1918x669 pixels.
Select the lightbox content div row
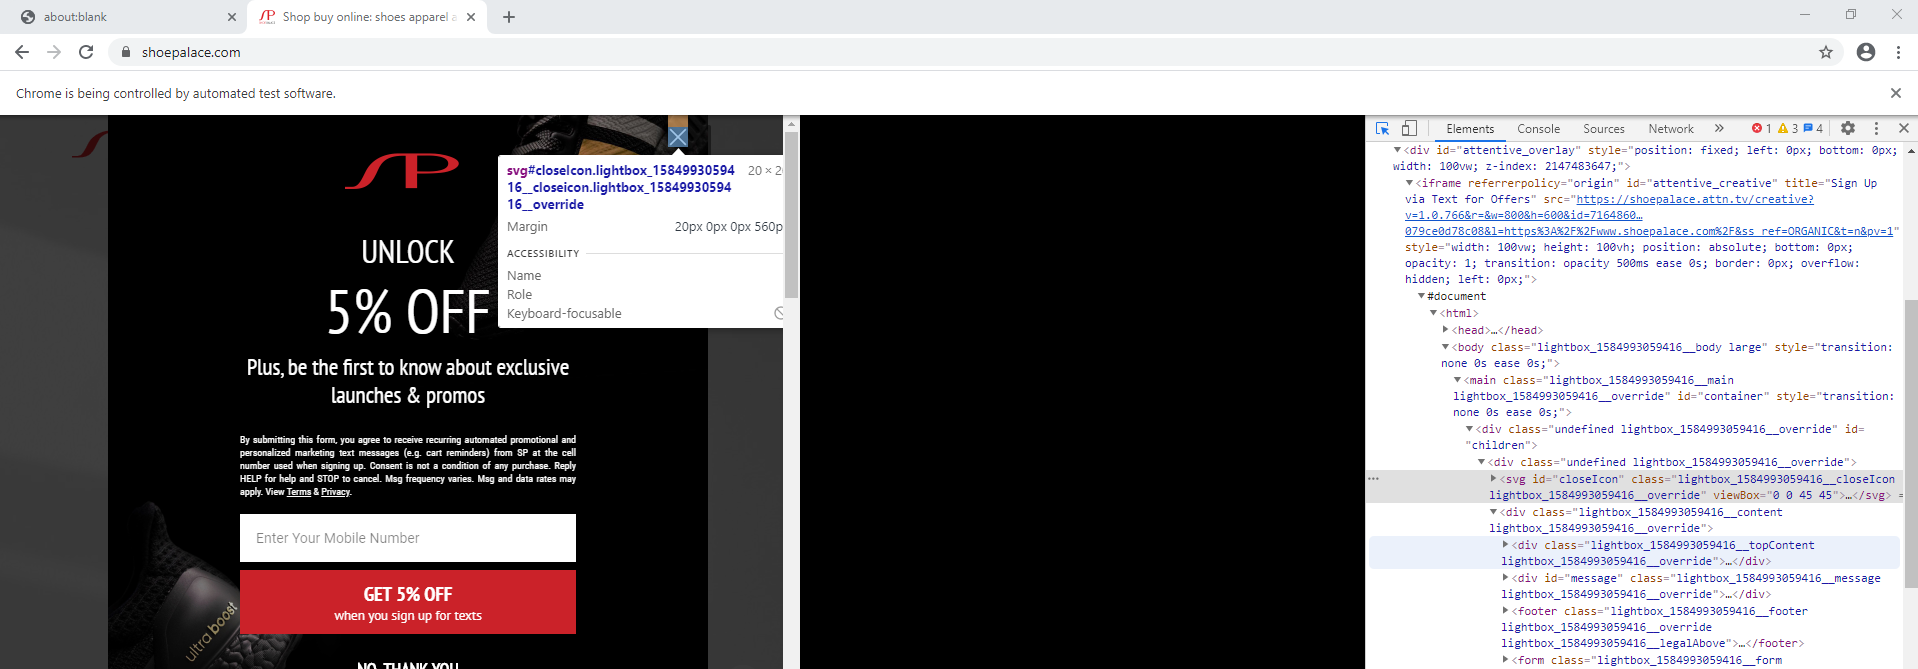pyautogui.click(x=1636, y=520)
